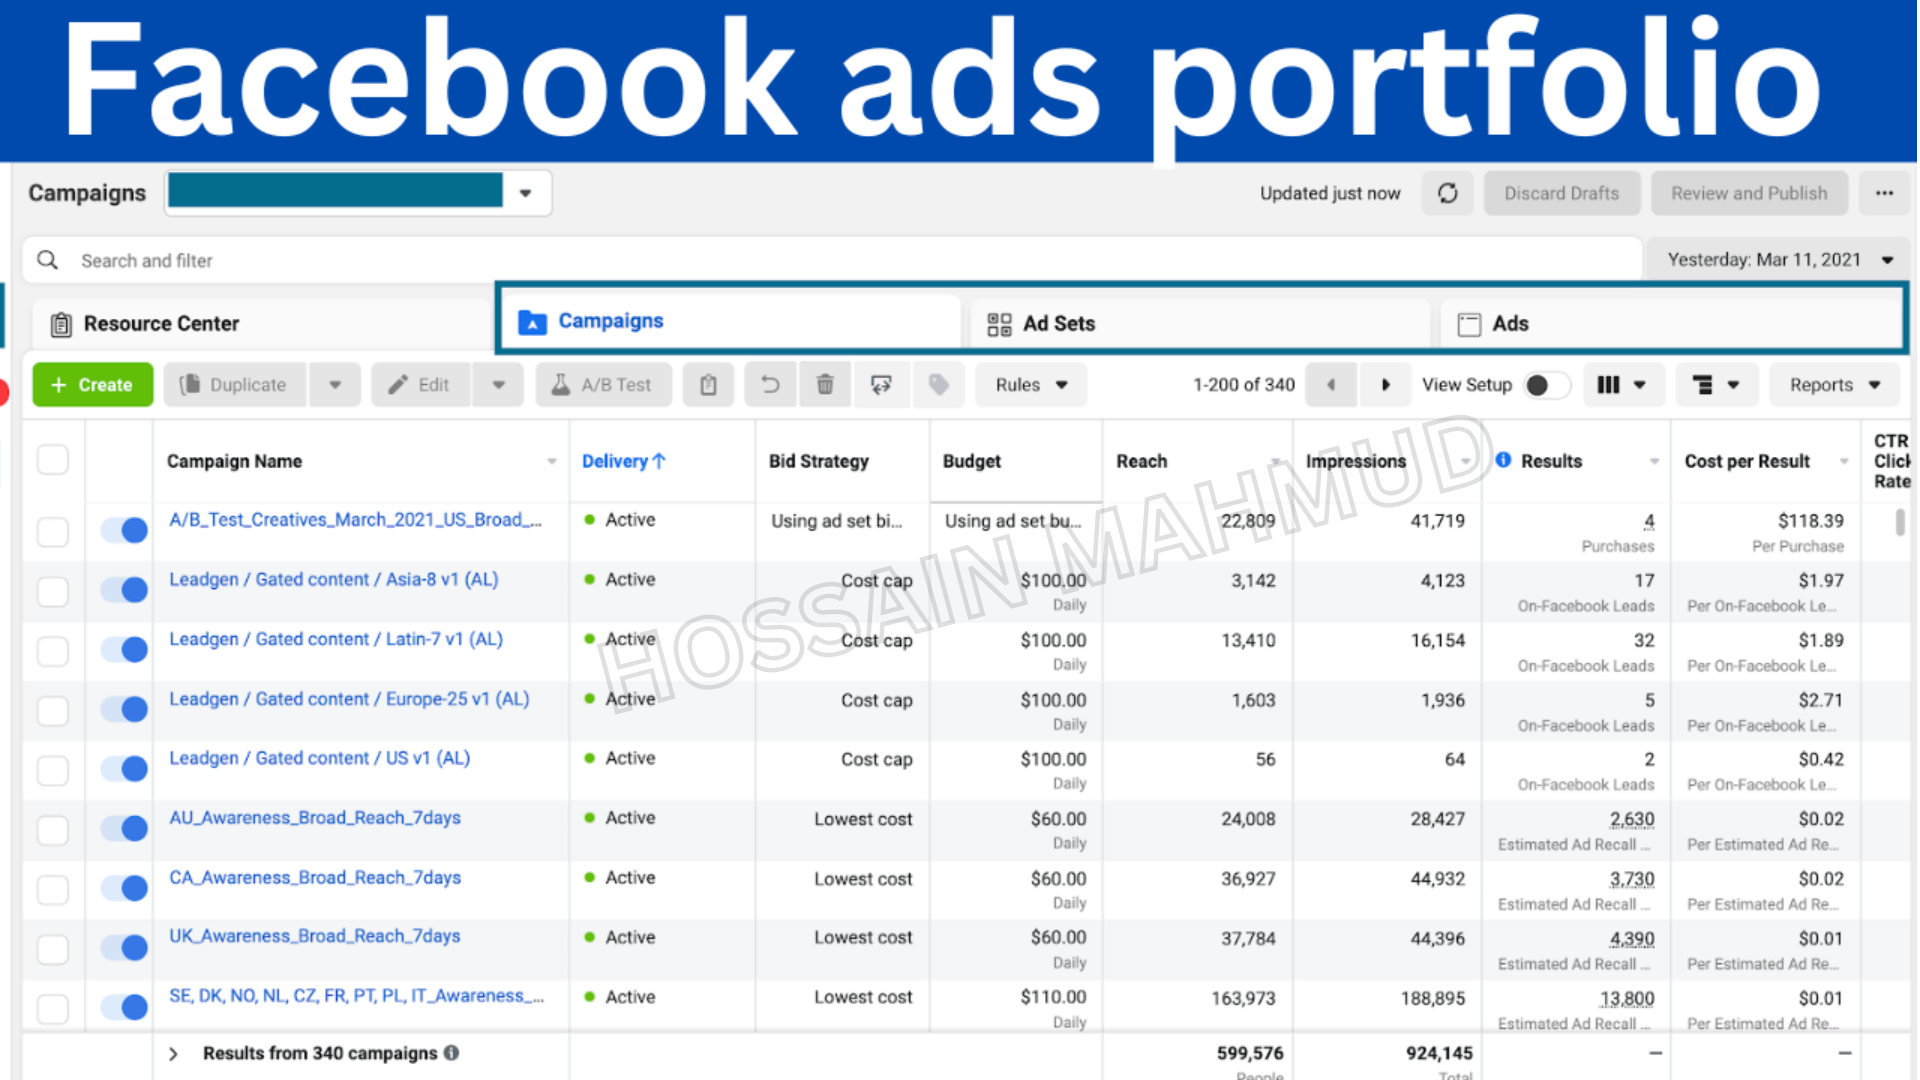Check the UK_Awareness_Broad_Reach row checkbox
Screen dimensions: 1920x1080
[53, 949]
